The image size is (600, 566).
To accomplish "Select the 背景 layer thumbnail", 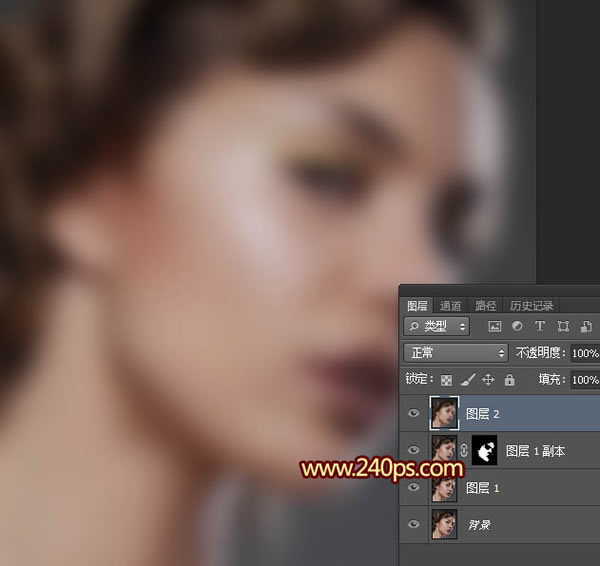I will (x=444, y=524).
